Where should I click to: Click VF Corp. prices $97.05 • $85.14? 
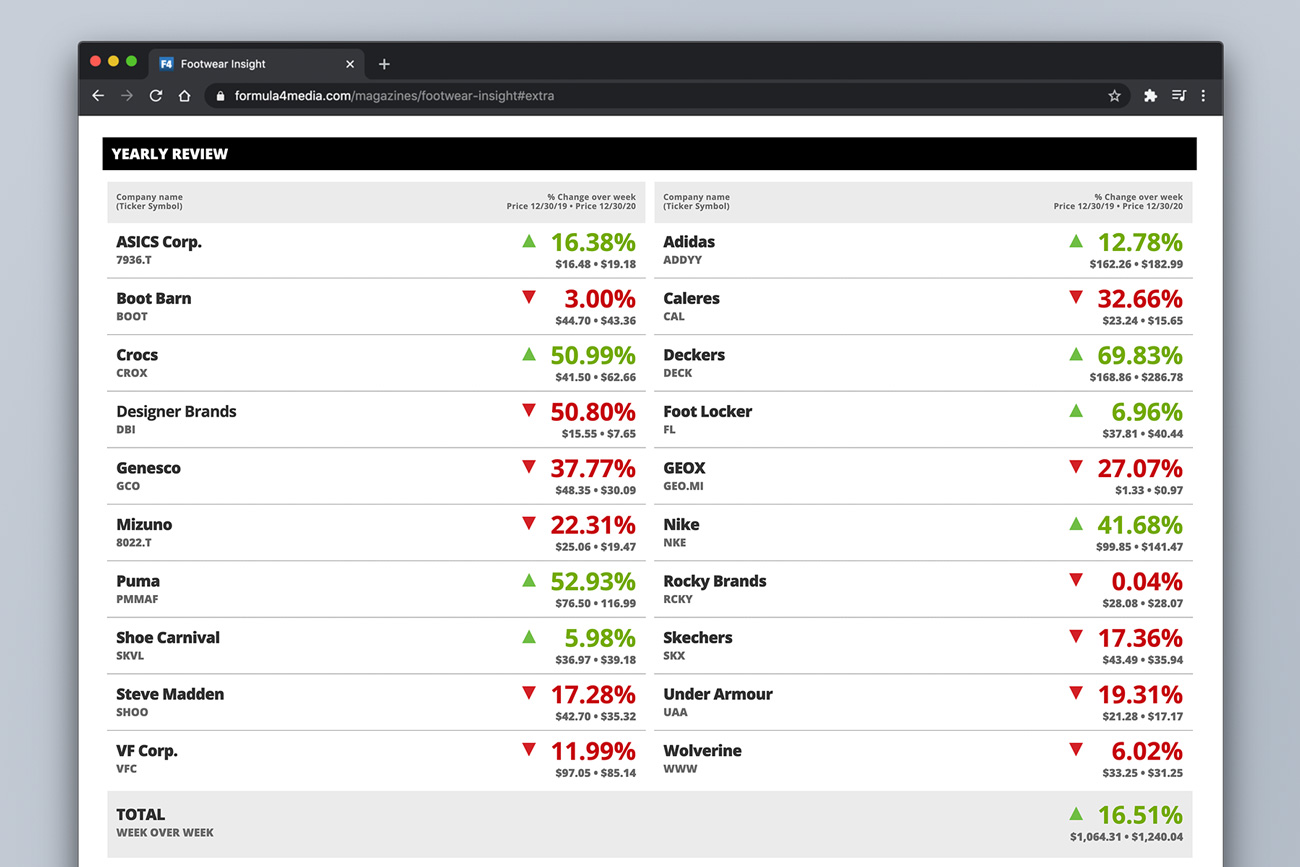coord(596,773)
